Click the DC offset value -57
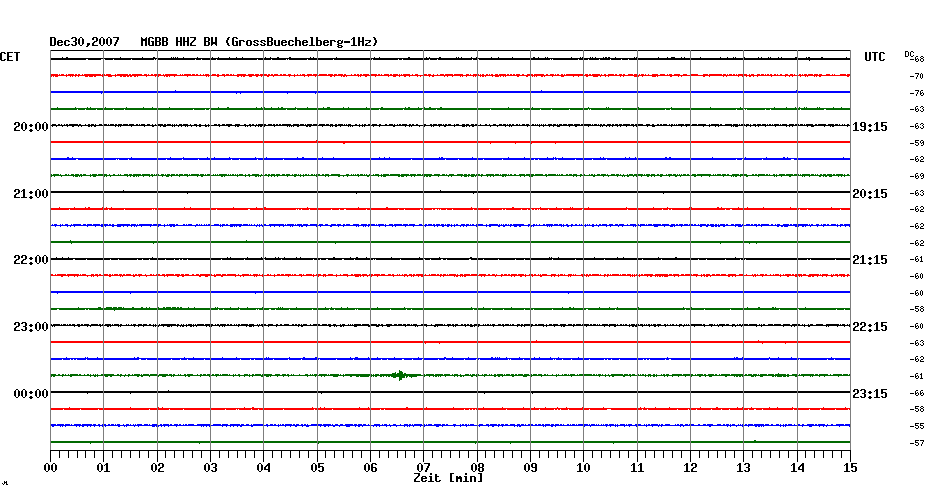 (916, 443)
